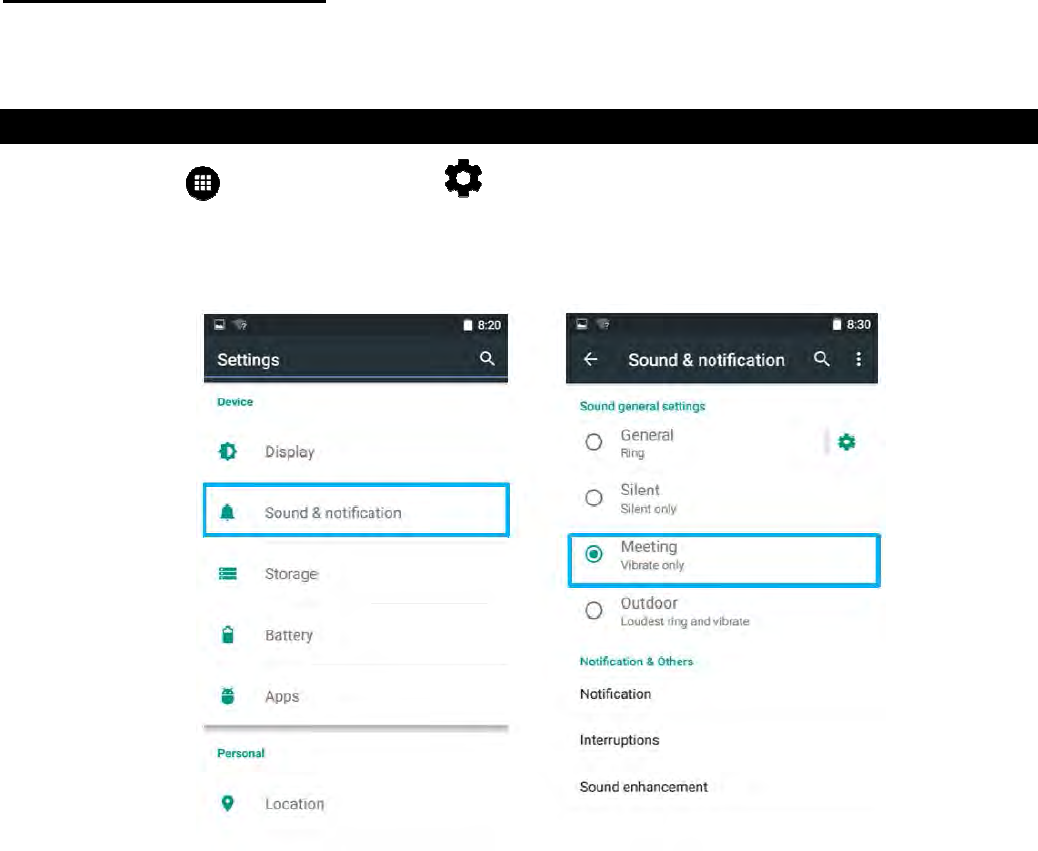Open the Battery settings entry
This screenshot has width=1038, height=851.
[x=356, y=635]
